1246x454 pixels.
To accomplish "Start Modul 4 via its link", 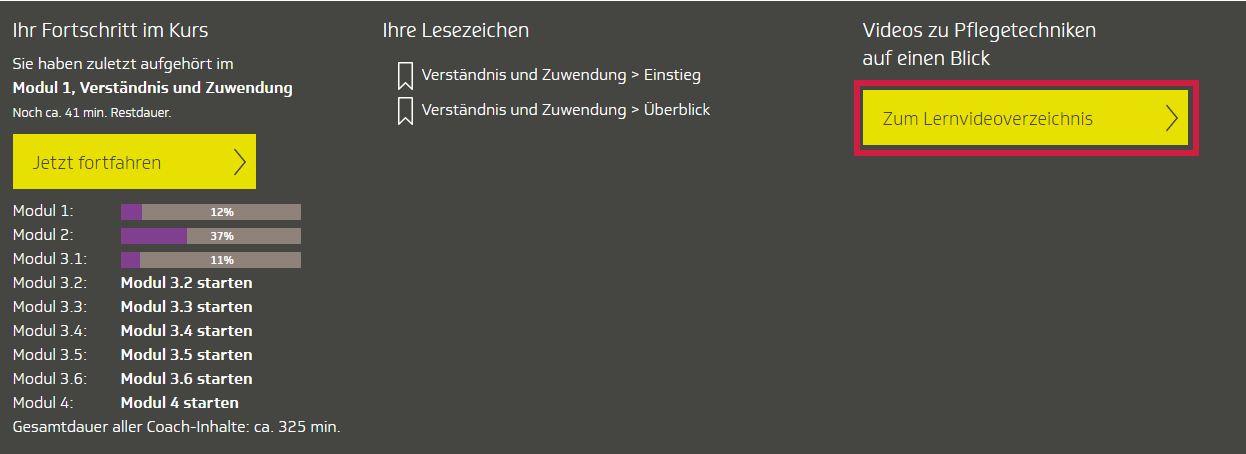I will 180,403.
